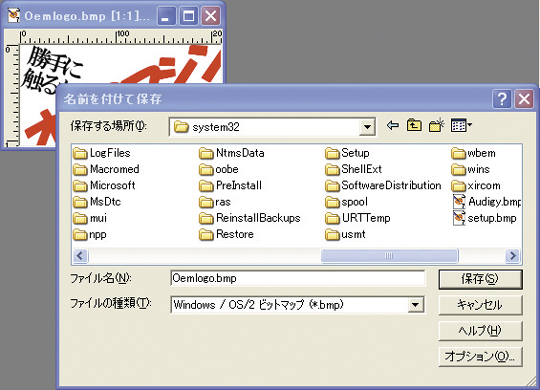Screen dimensions: 540x390
Task: Select the xircom folder
Action: tap(476, 185)
